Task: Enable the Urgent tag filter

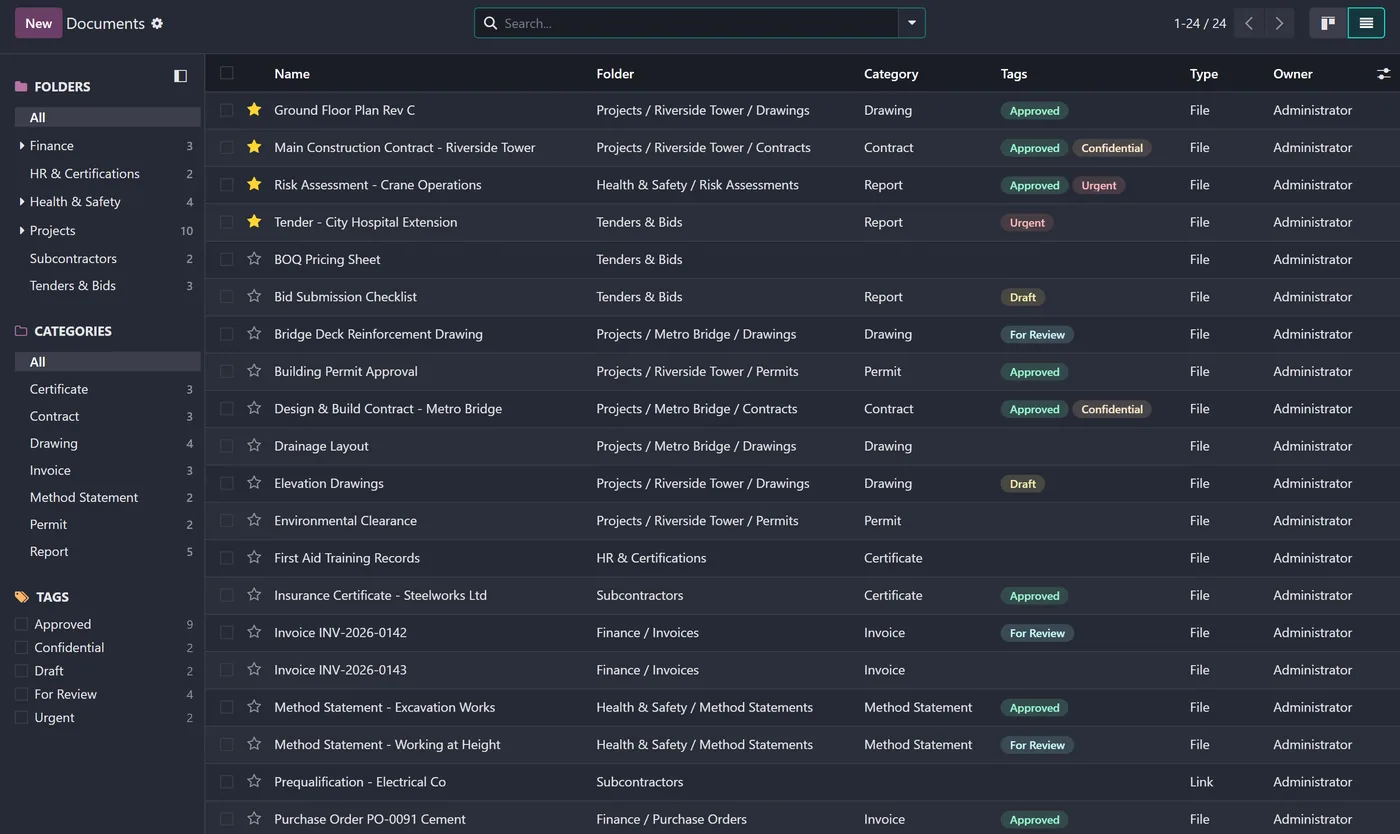Action: coord(21,717)
